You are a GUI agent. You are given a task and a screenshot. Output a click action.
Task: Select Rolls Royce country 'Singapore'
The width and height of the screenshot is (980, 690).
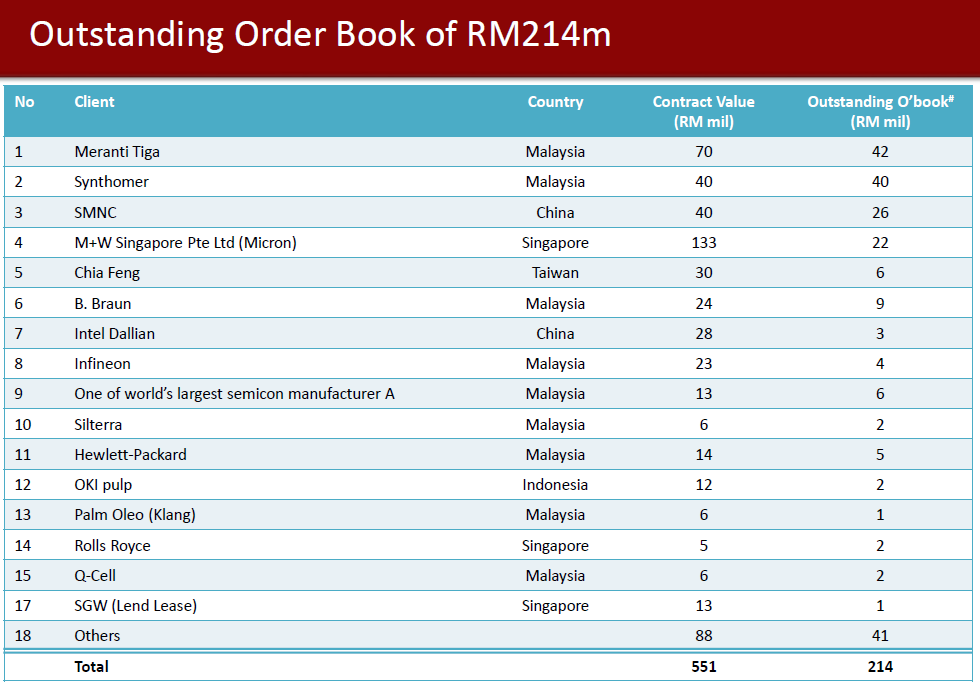[x=555, y=546]
